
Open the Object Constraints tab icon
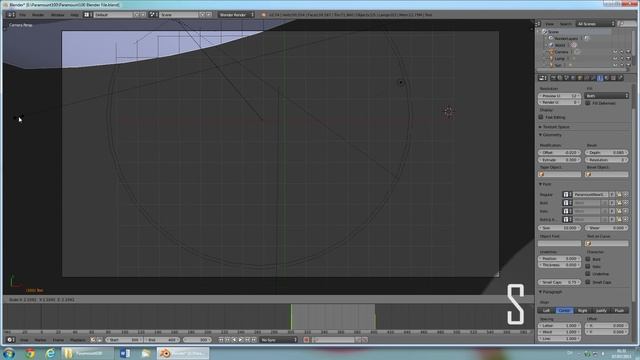[586, 78]
